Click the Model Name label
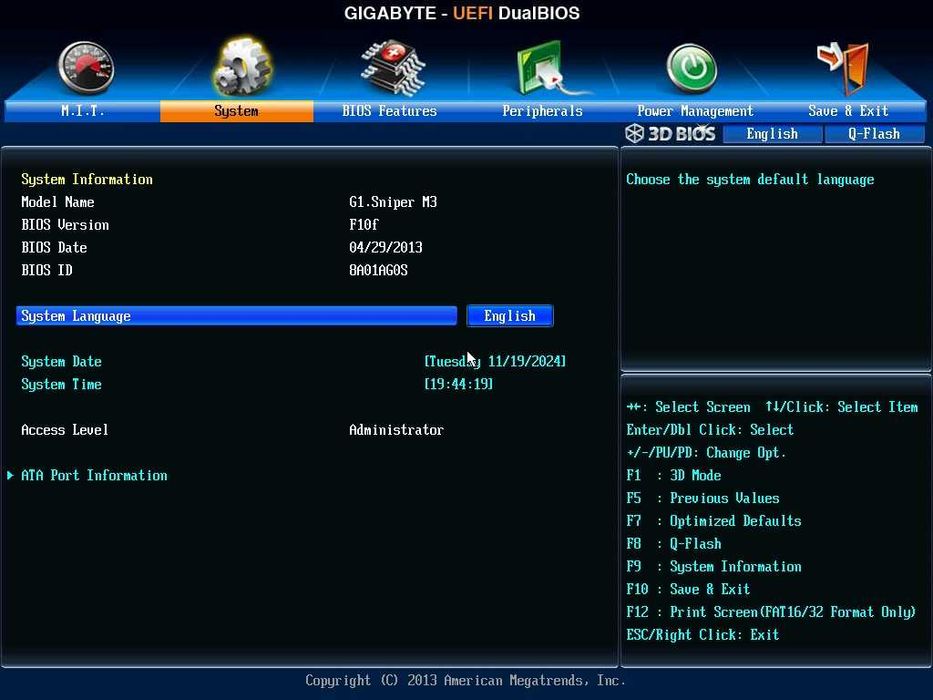The width and height of the screenshot is (933, 700). 58,202
